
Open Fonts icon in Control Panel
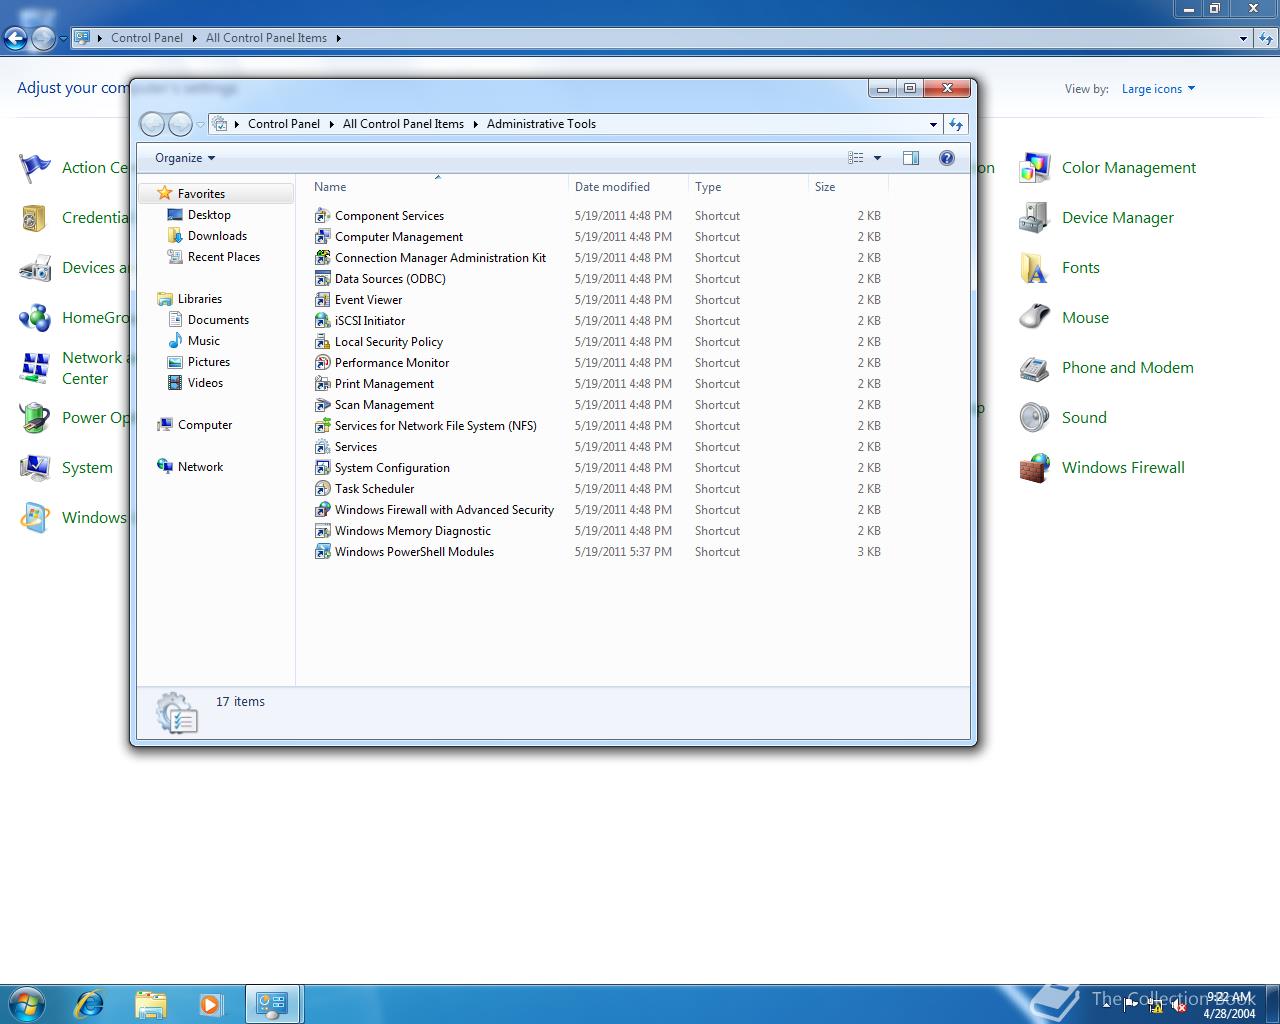pos(1034,268)
